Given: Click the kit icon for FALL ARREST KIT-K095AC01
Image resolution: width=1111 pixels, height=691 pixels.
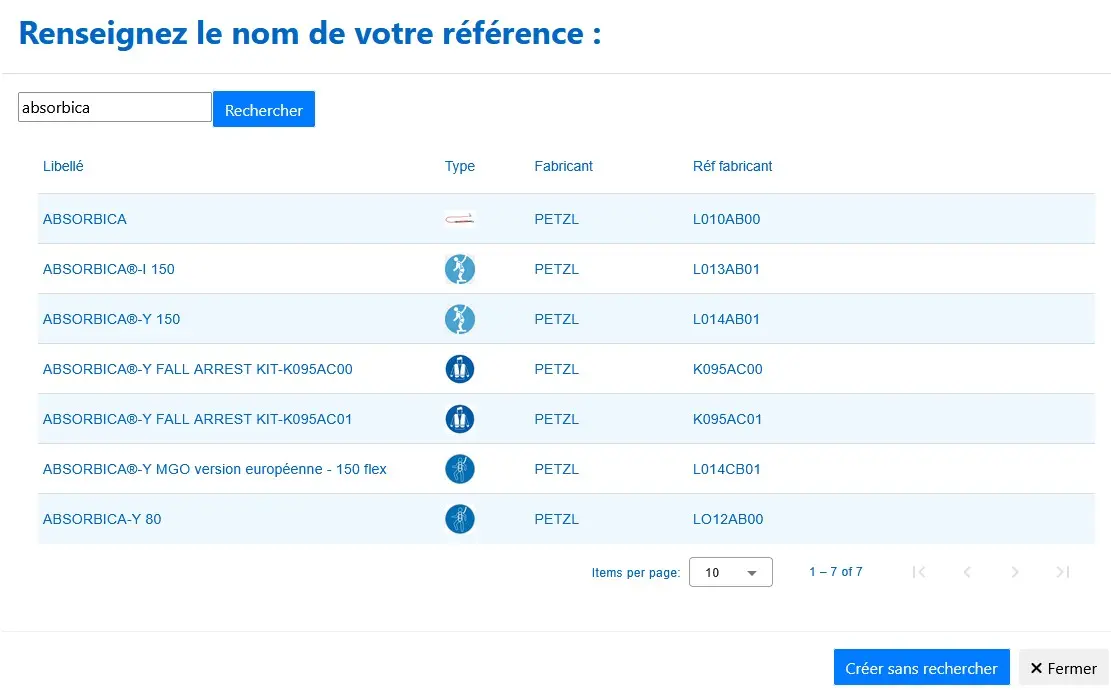Looking at the screenshot, I should tap(459, 419).
